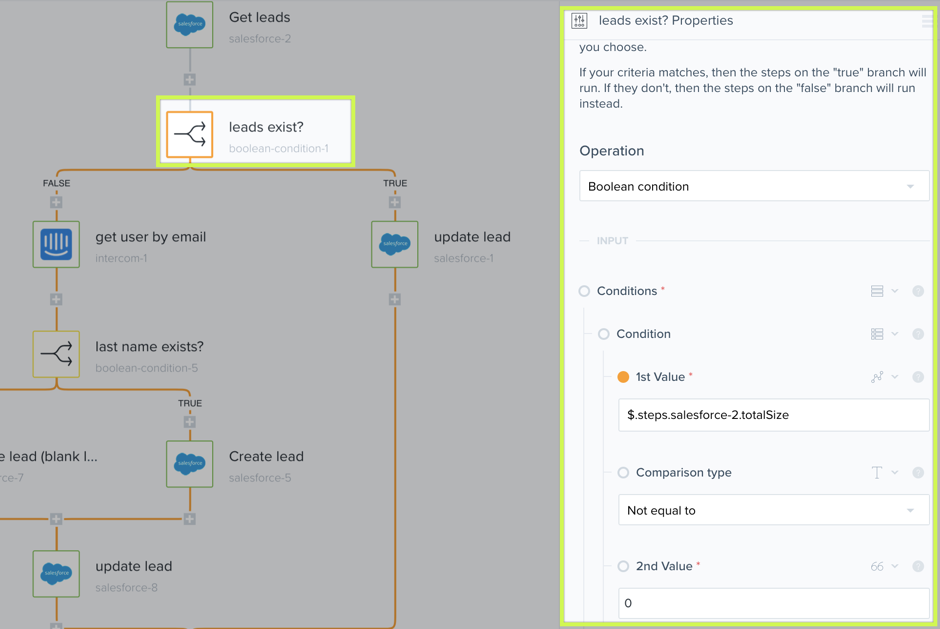Expand the Comparison type chevron
The image size is (940, 629).
[x=894, y=472]
